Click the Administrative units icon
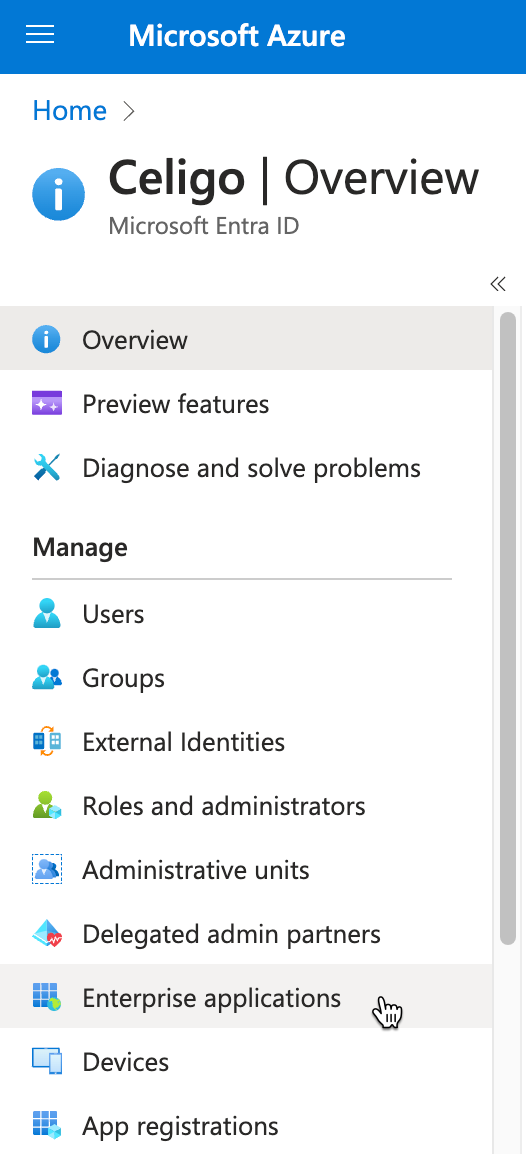The image size is (526, 1154). [x=47, y=870]
